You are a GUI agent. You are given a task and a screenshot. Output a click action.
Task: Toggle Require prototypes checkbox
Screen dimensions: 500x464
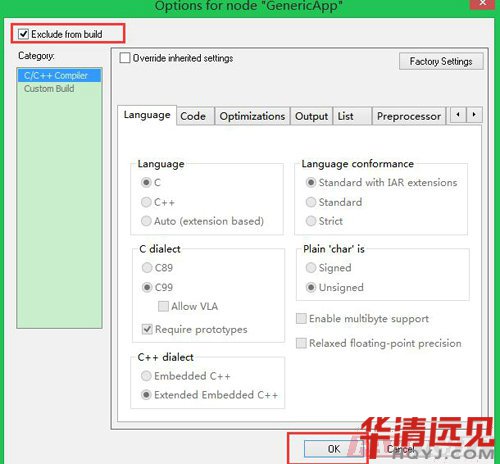(x=147, y=329)
